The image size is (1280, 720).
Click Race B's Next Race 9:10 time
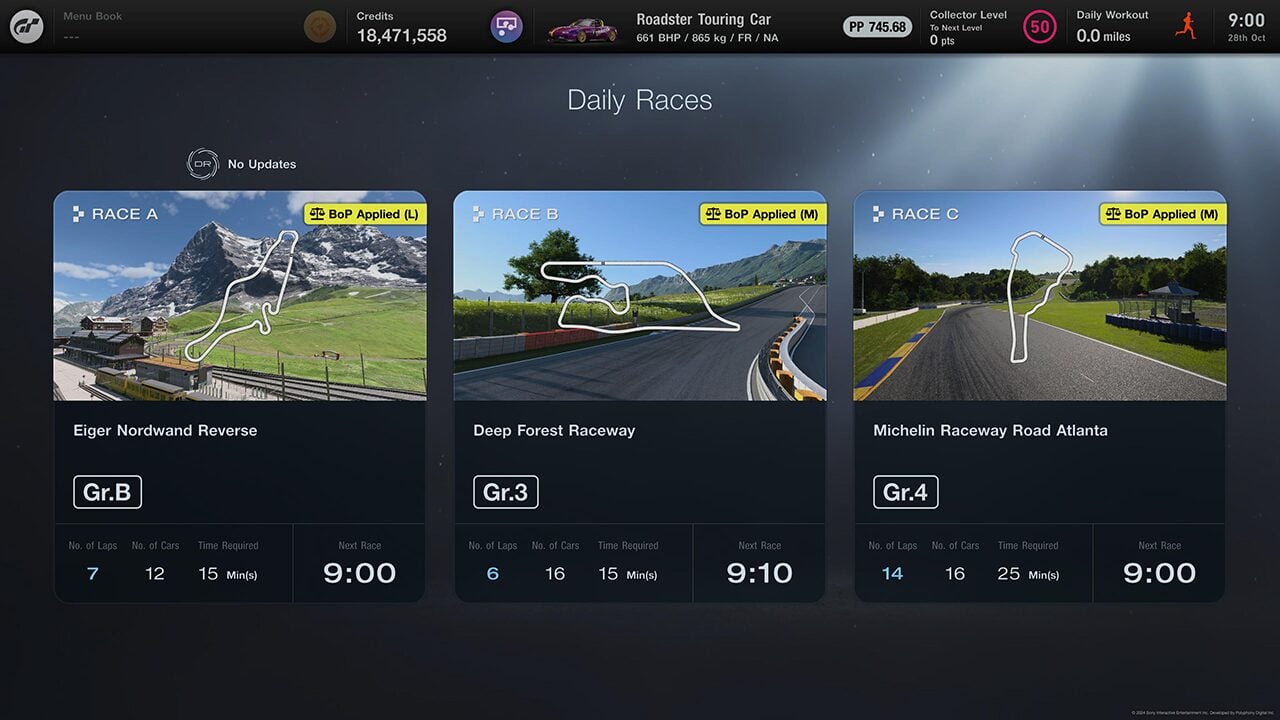[760, 573]
